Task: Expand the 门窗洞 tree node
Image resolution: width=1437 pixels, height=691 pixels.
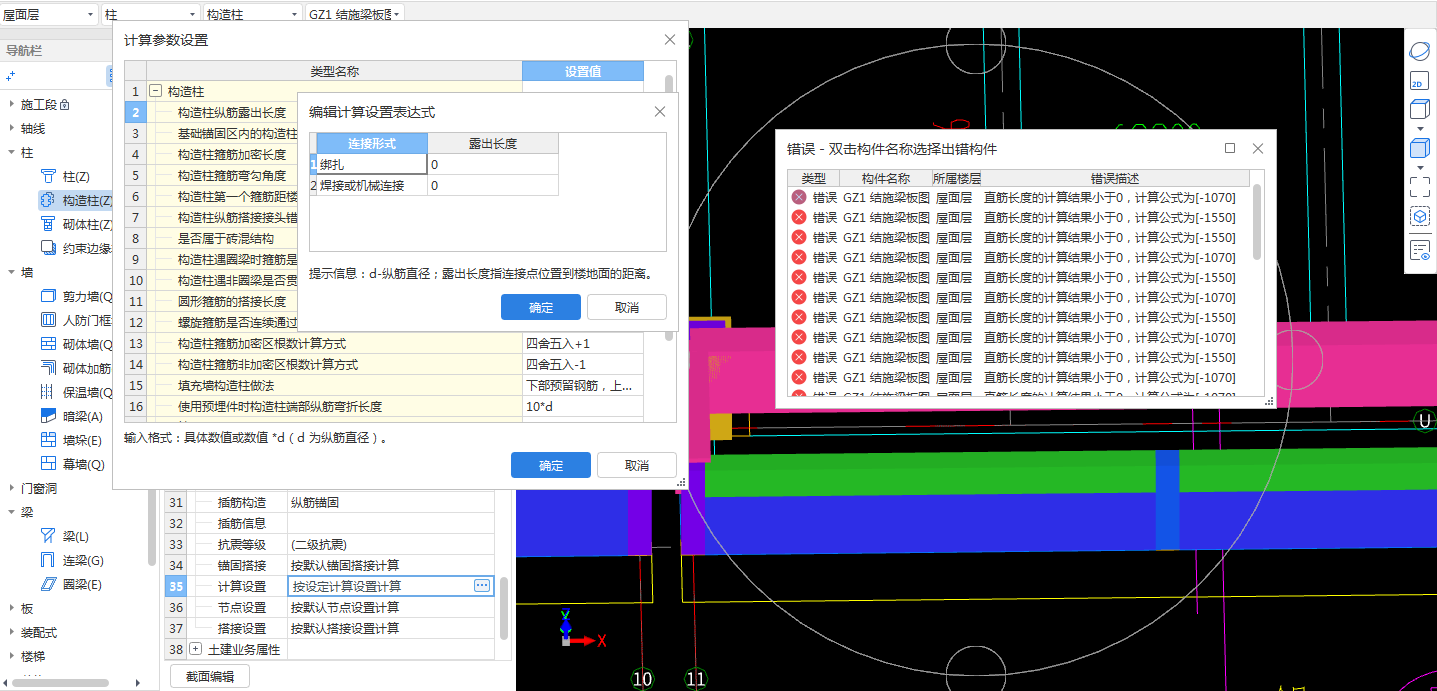Action: click(11, 488)
